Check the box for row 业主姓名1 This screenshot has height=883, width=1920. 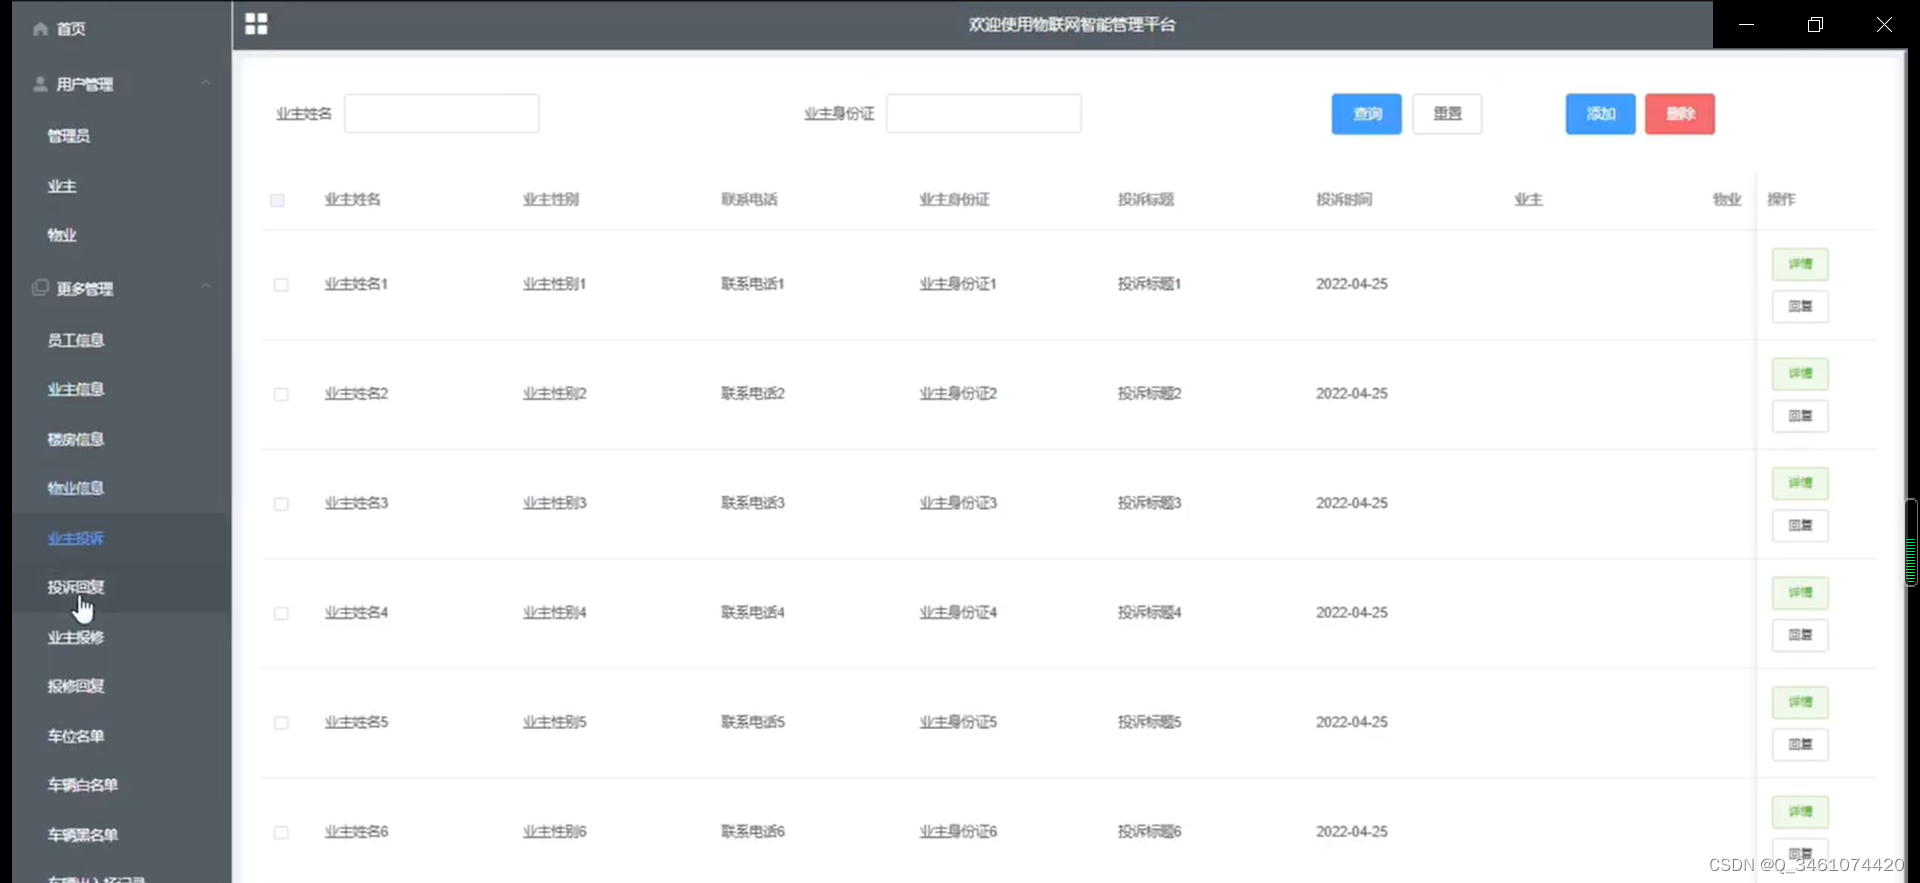pos(281,285)
